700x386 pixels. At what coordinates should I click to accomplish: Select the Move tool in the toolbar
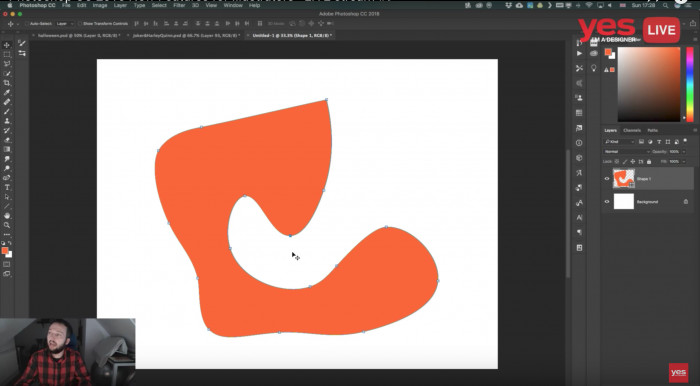tap(7, 45)
